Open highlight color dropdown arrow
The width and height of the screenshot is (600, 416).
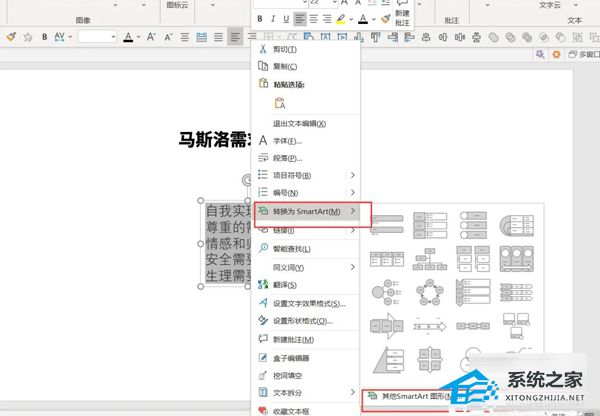click(351, 19)
